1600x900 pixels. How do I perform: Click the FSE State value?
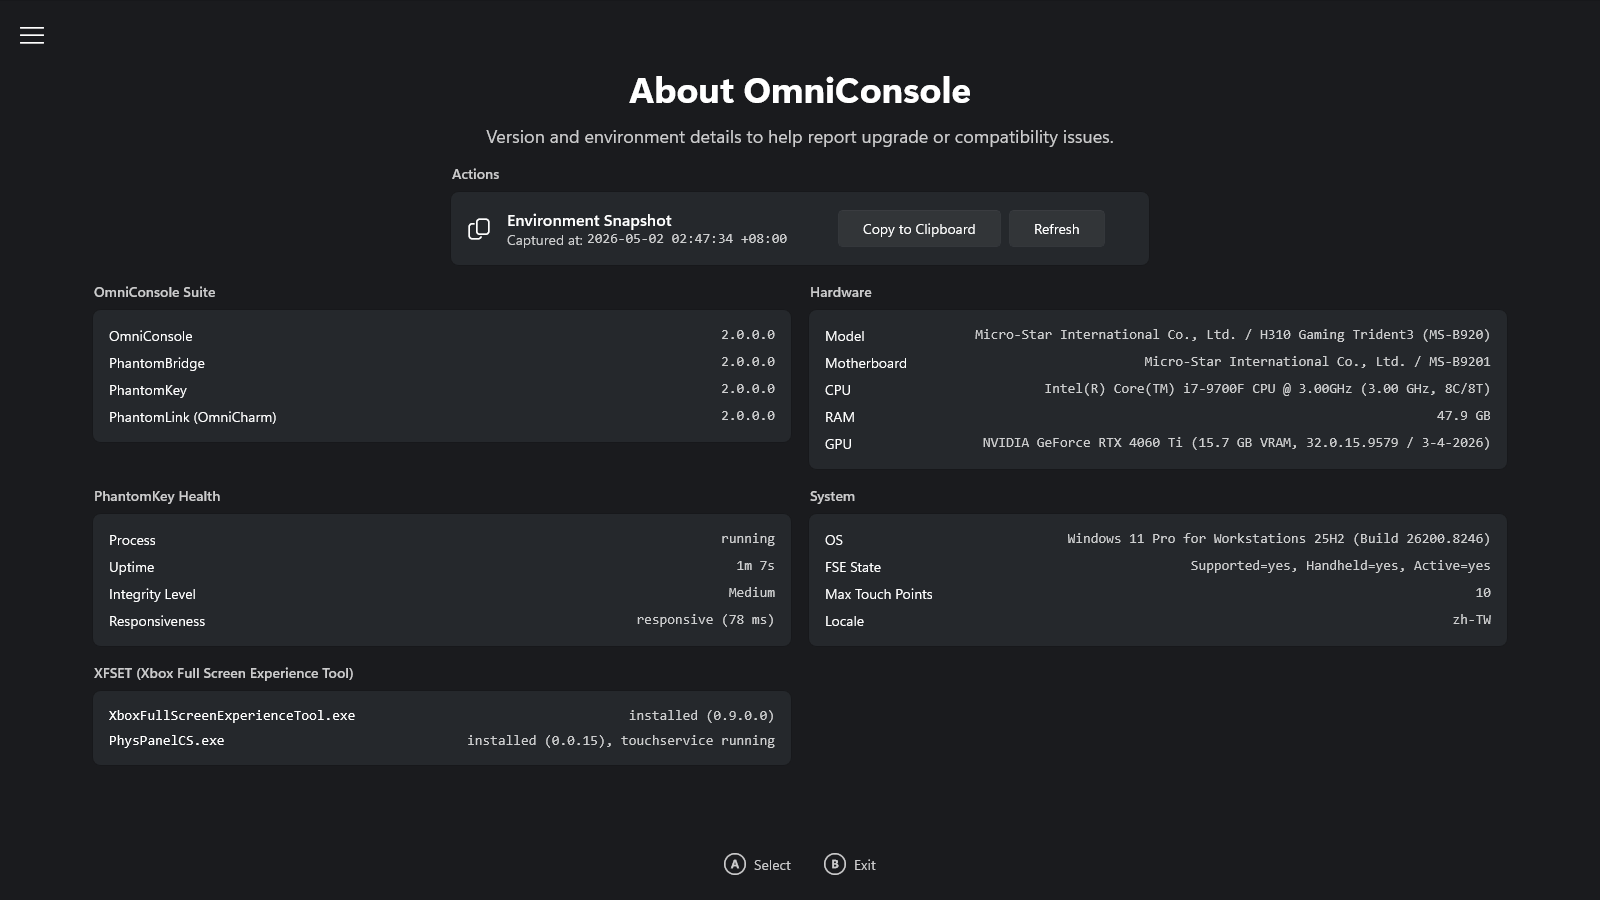pyautogui.click(x=1340, y=566)
